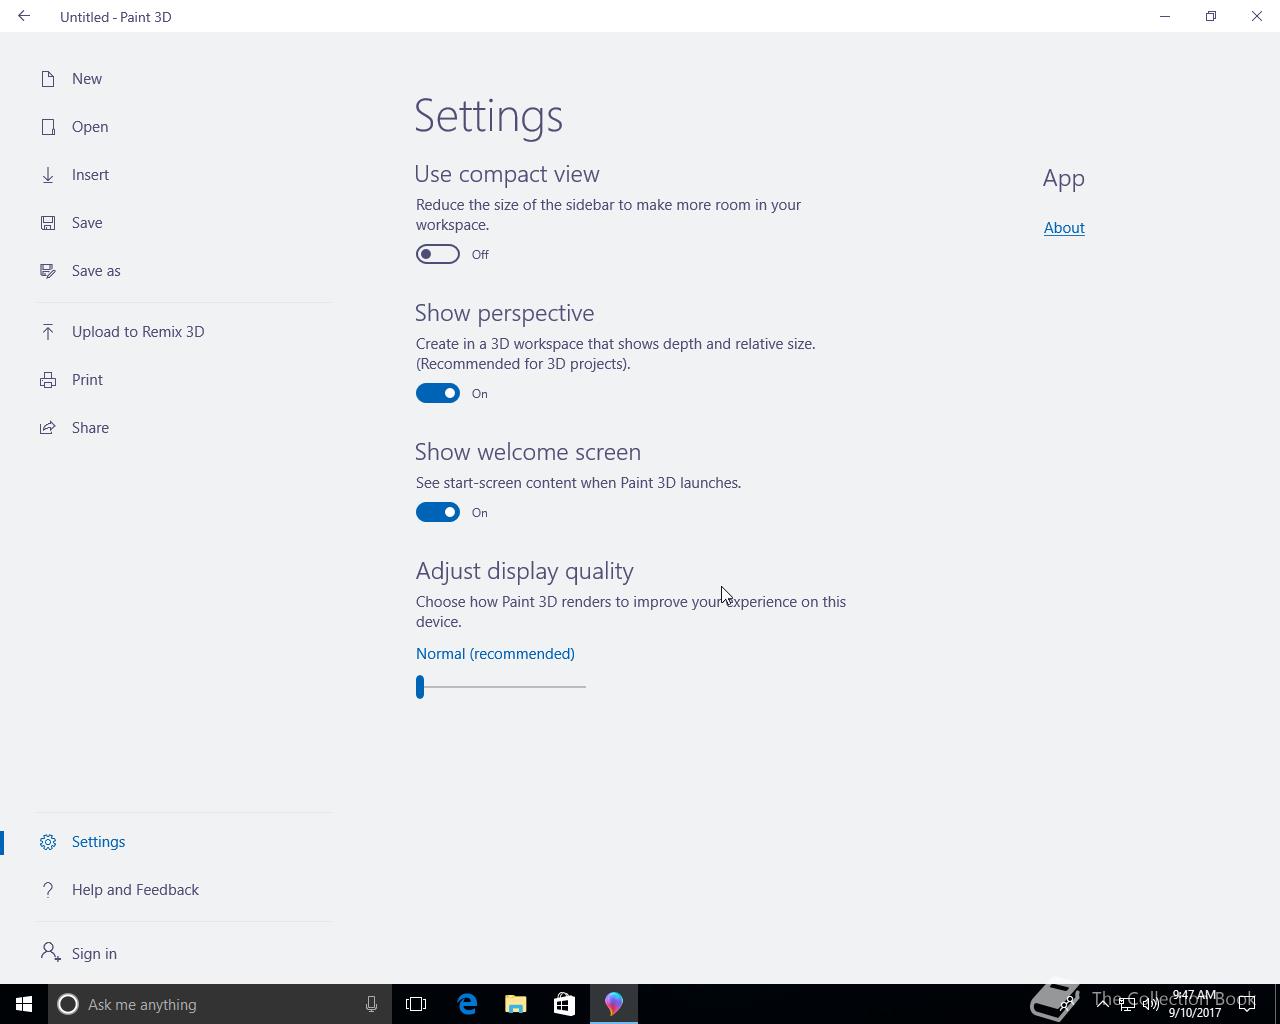
Task: Turn off the Show welcome screen toggle
Action: point(438,512)
